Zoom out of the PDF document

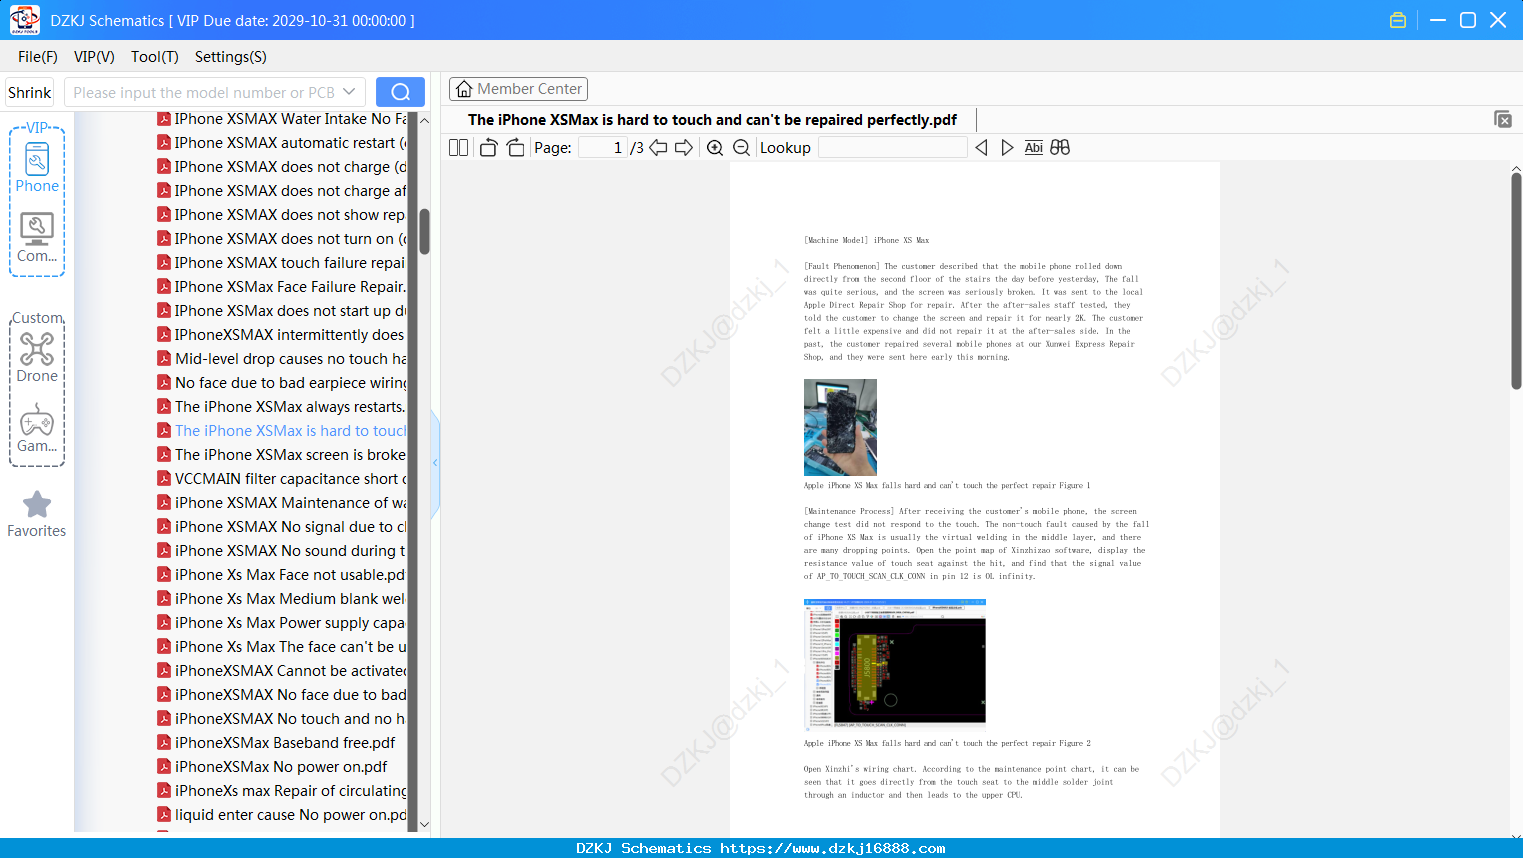(741, 148)
